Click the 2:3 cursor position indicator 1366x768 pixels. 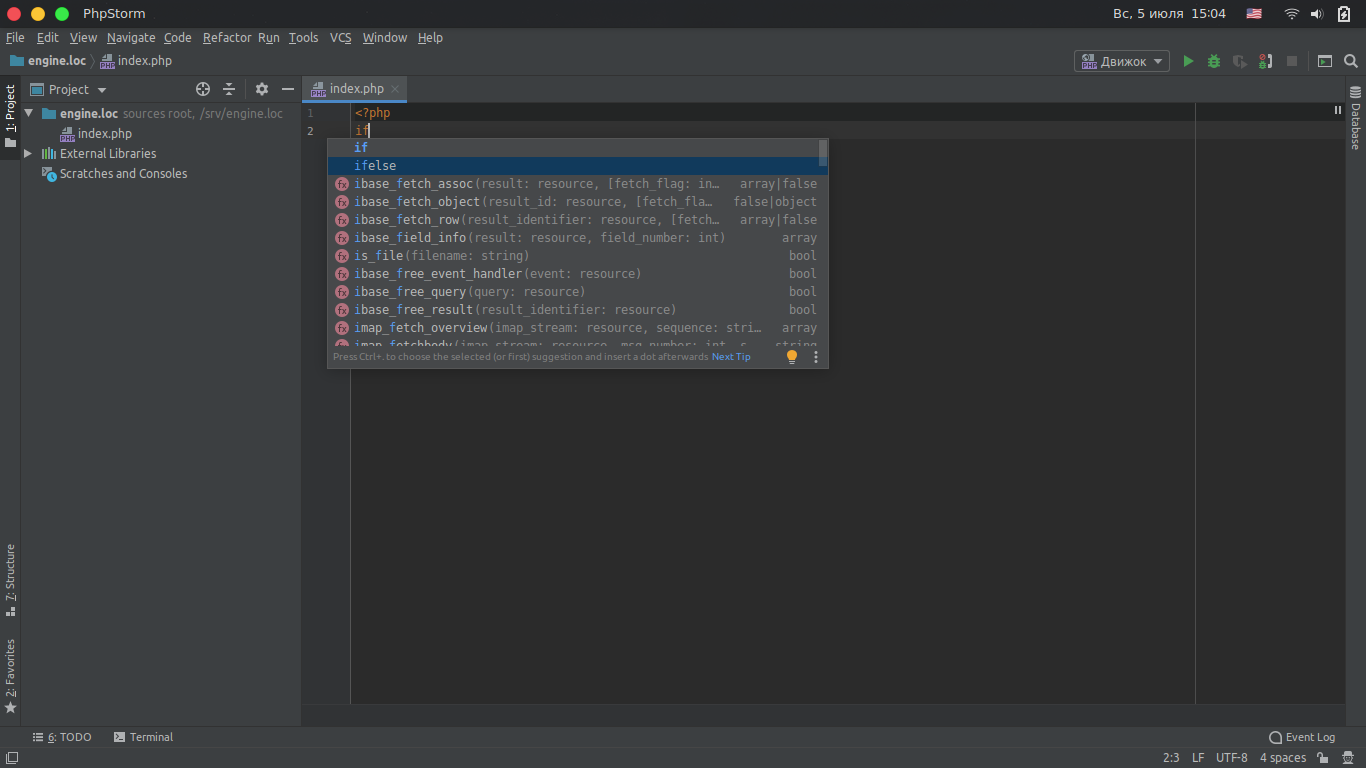pyautogui.click(x=1171, y=758)
